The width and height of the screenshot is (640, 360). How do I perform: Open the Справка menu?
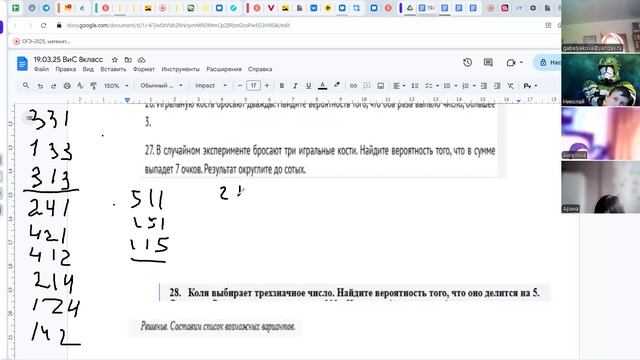[x=260, y=69]
